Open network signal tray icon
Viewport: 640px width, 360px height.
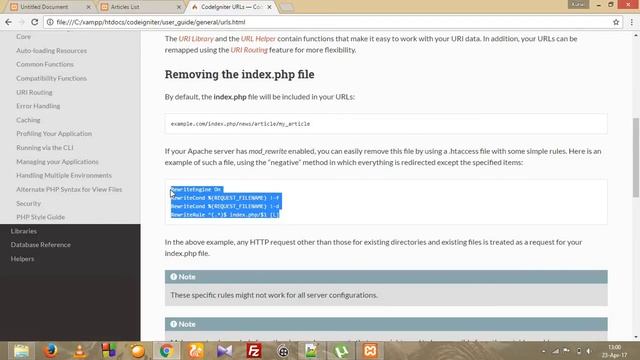(556, 351)
